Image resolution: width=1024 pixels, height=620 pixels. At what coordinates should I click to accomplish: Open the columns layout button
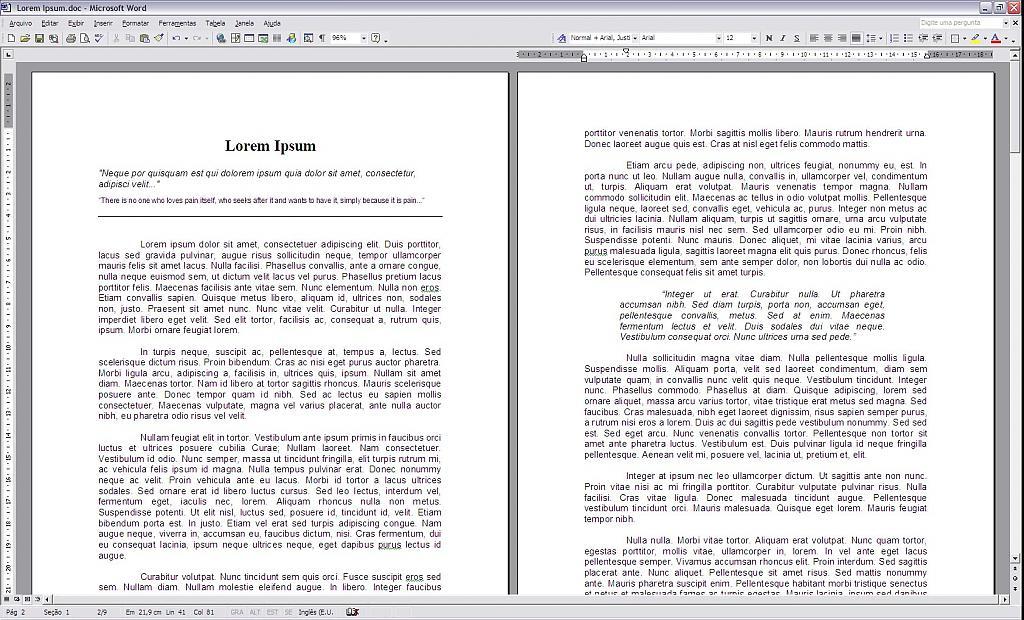(x=277, y=39)
